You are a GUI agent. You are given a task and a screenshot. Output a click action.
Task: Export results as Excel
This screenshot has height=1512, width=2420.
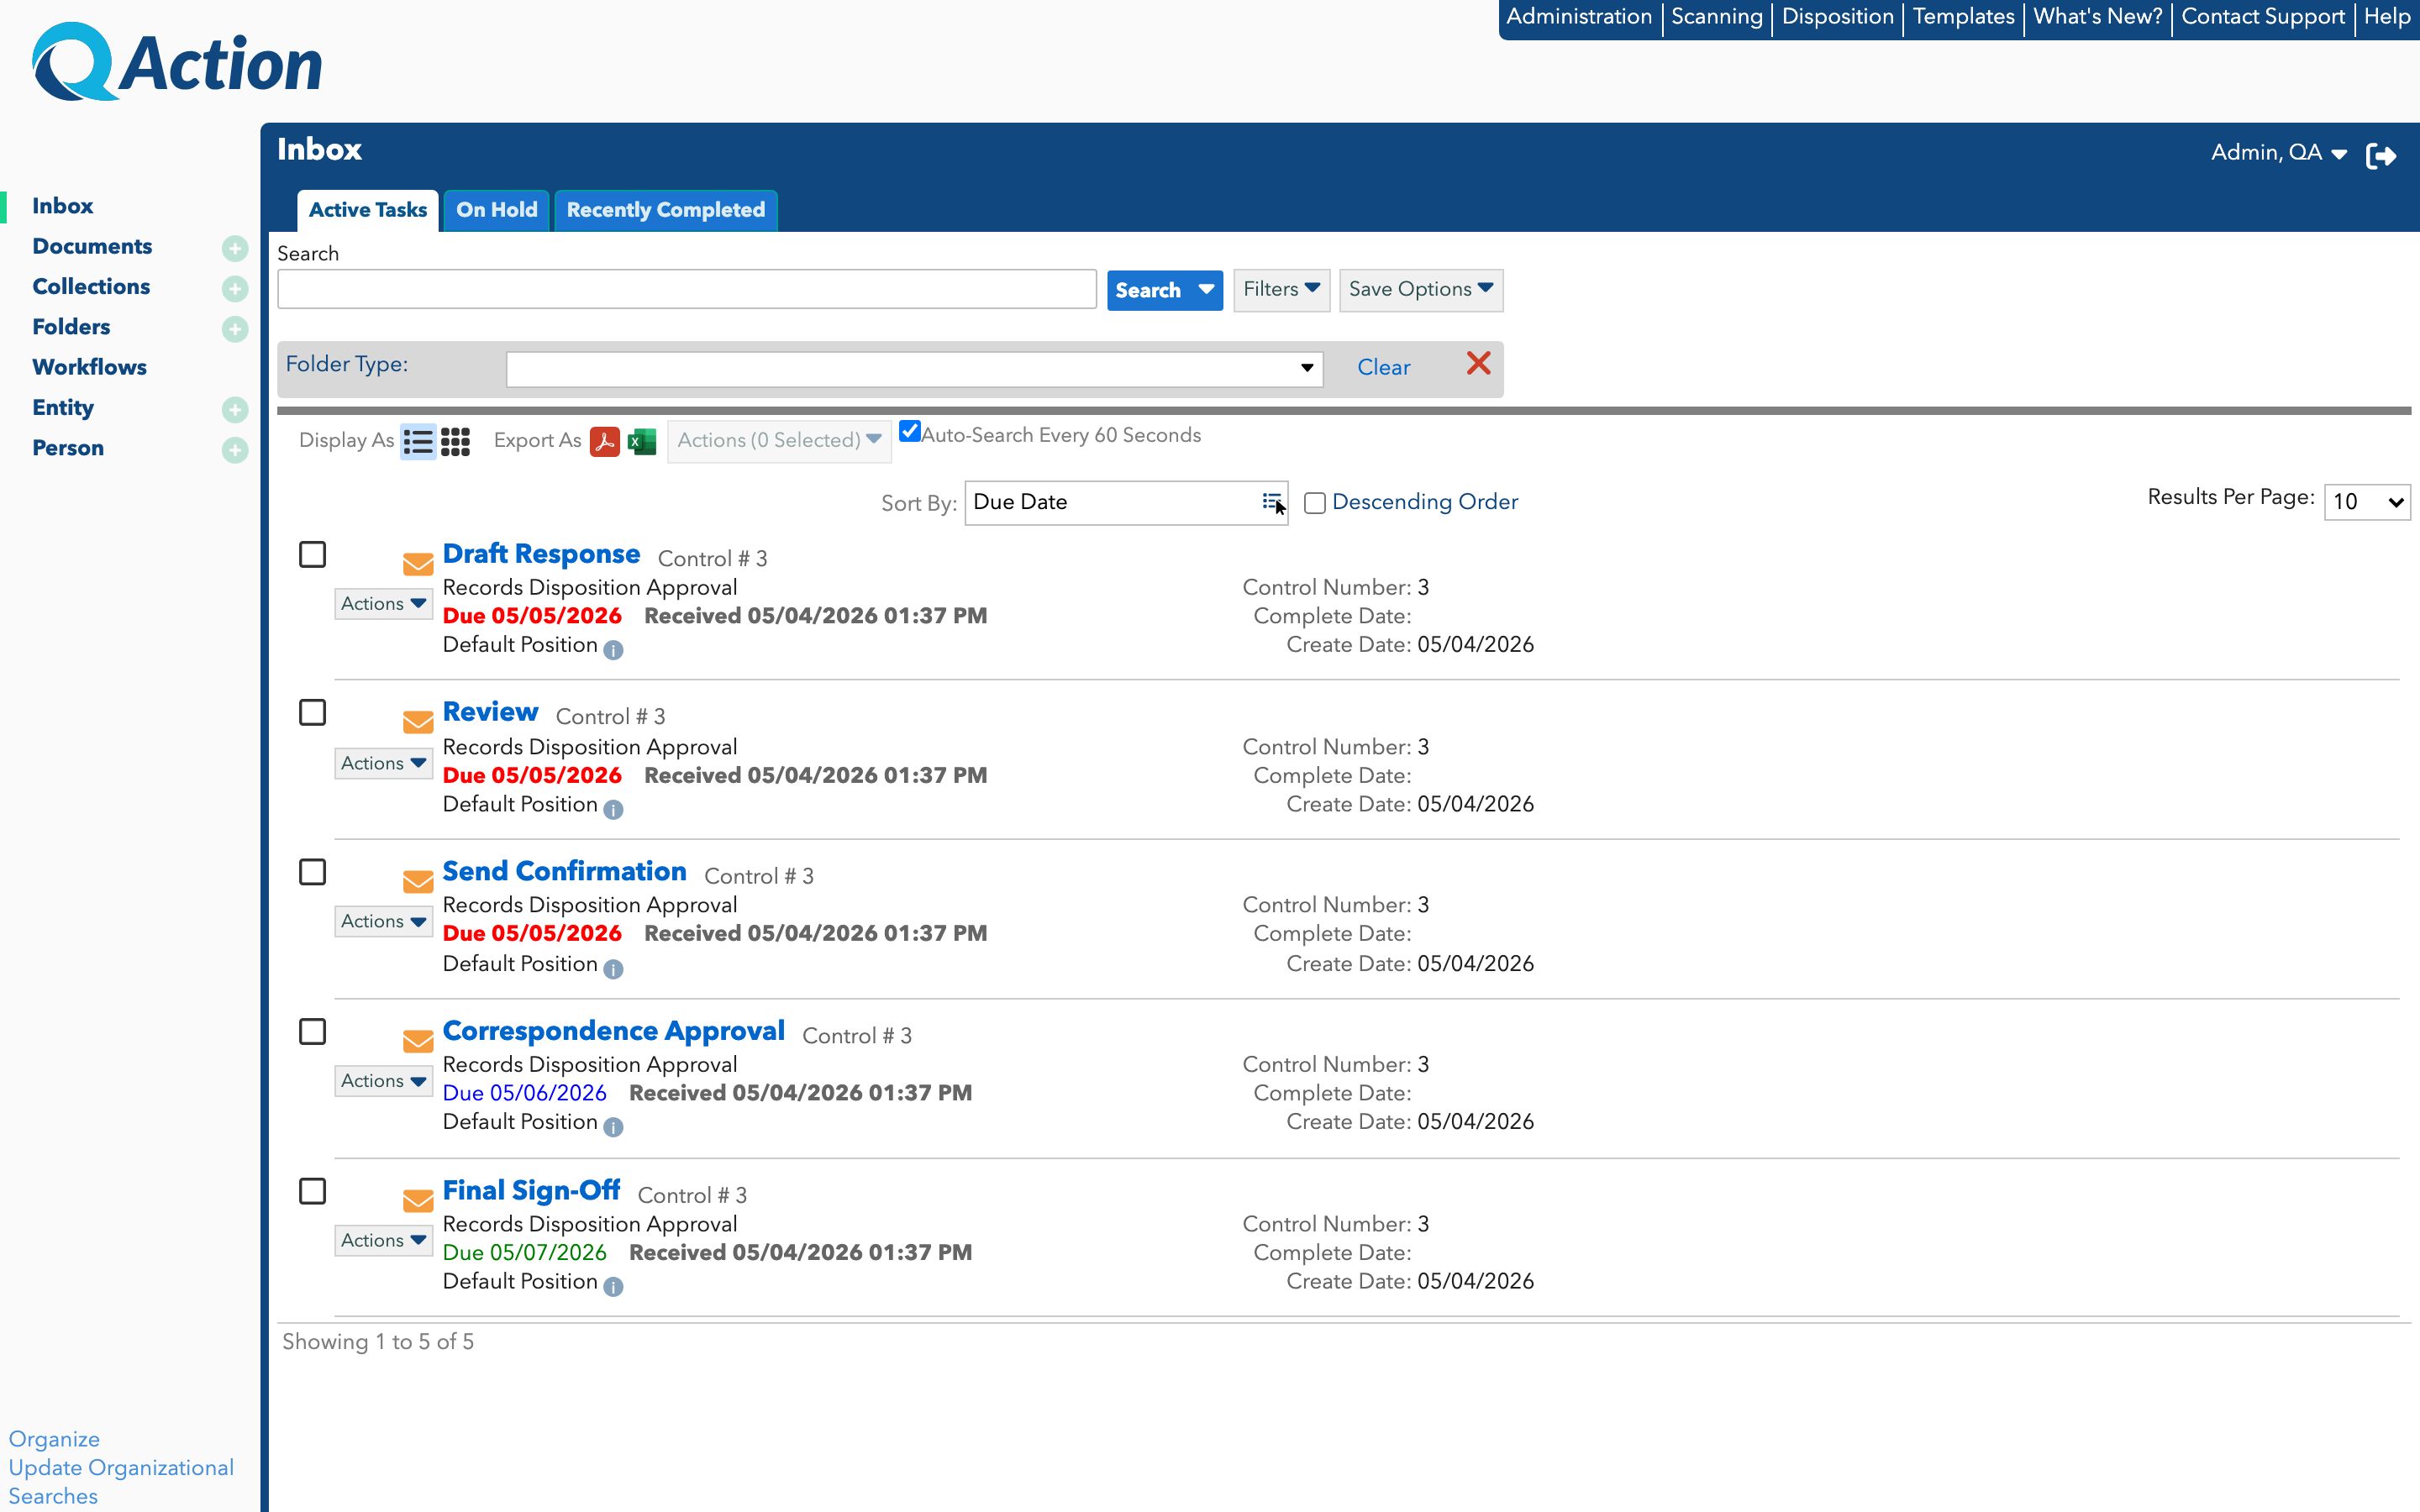(642, 441)
